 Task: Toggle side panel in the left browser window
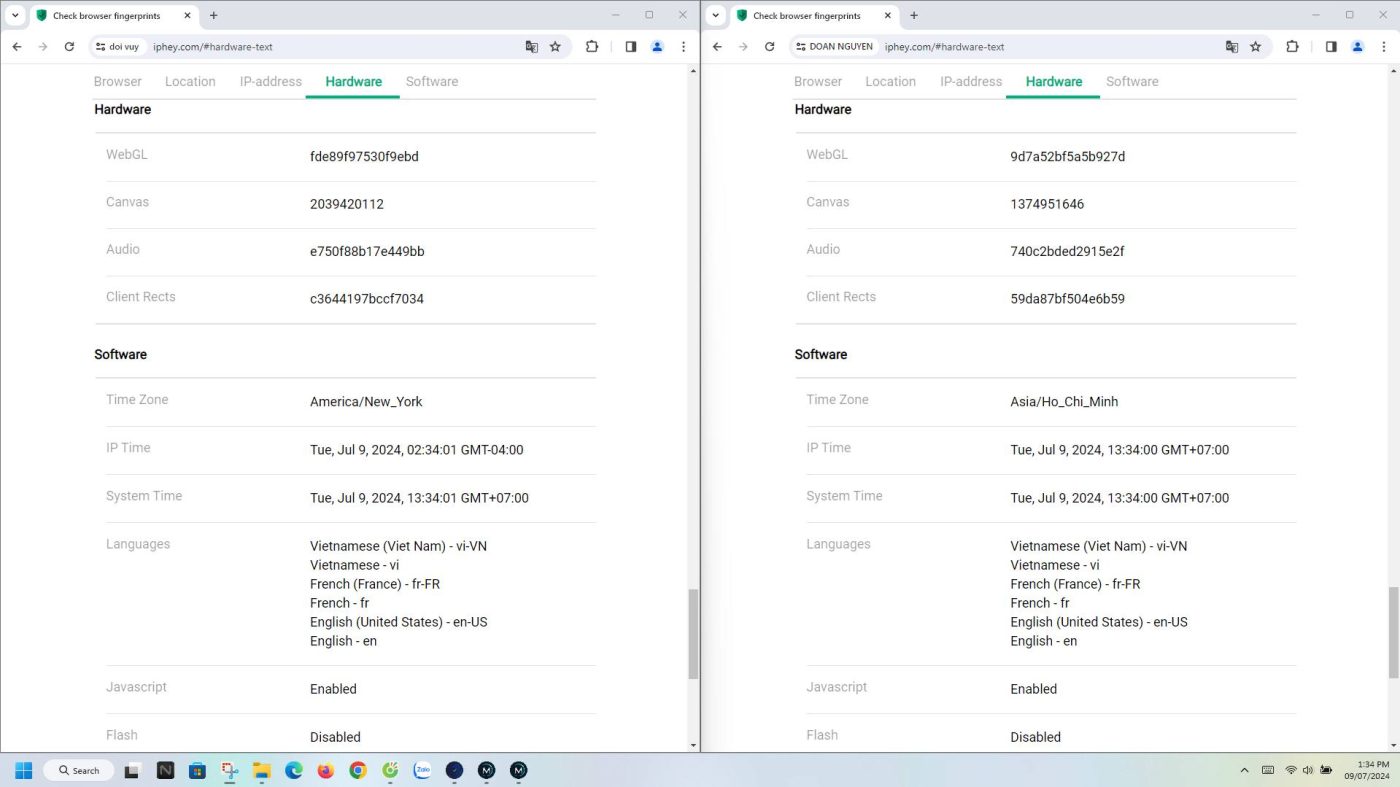tap(631, 46)
